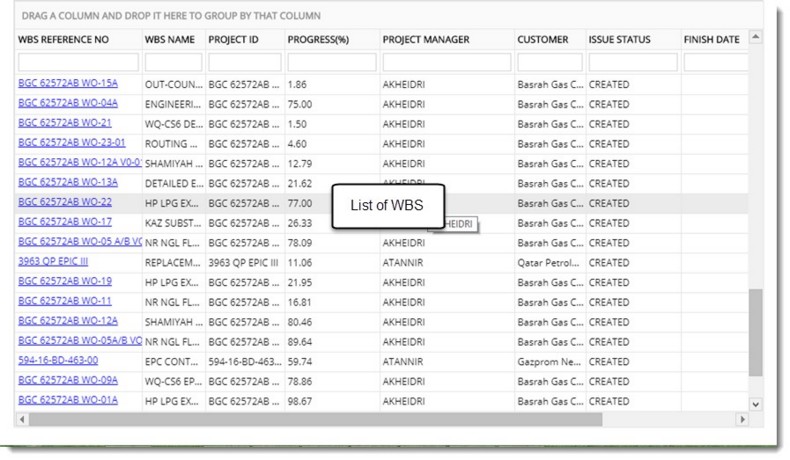Open the BGC 62572AB WO-22 link

pos(65,202)
